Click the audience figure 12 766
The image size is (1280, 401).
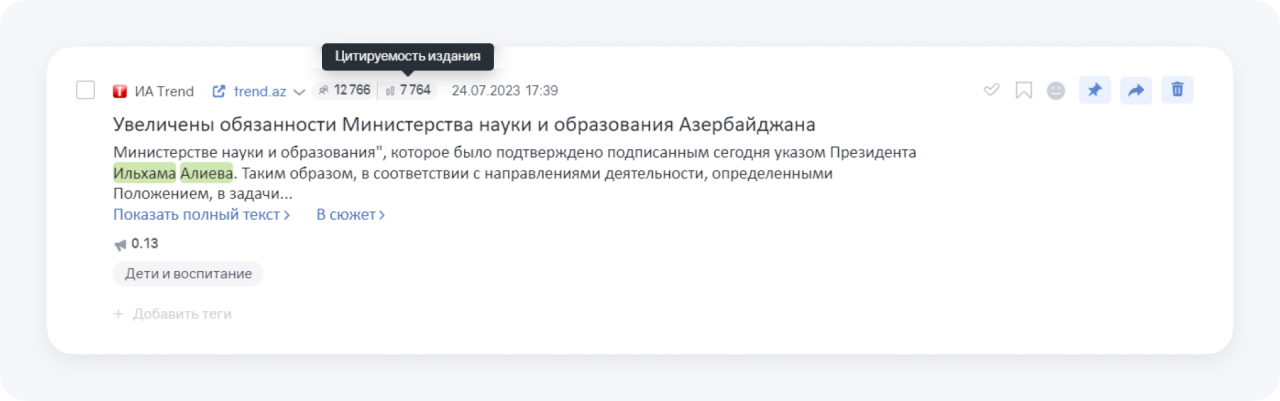pos(345,90)
